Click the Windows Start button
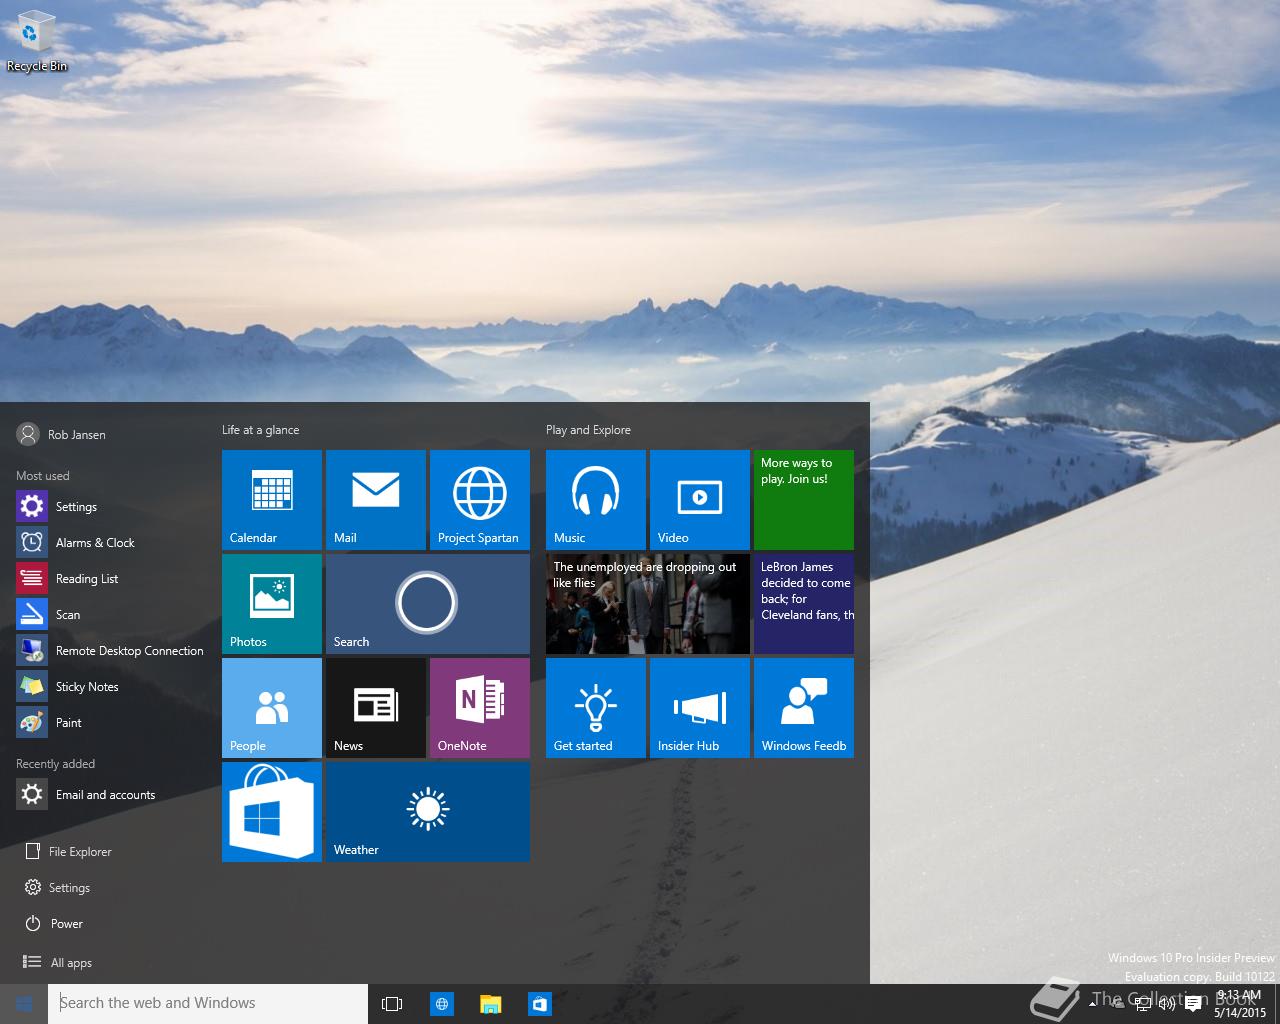Viewport: 1280px width, 1024px height. [24, 1004]
